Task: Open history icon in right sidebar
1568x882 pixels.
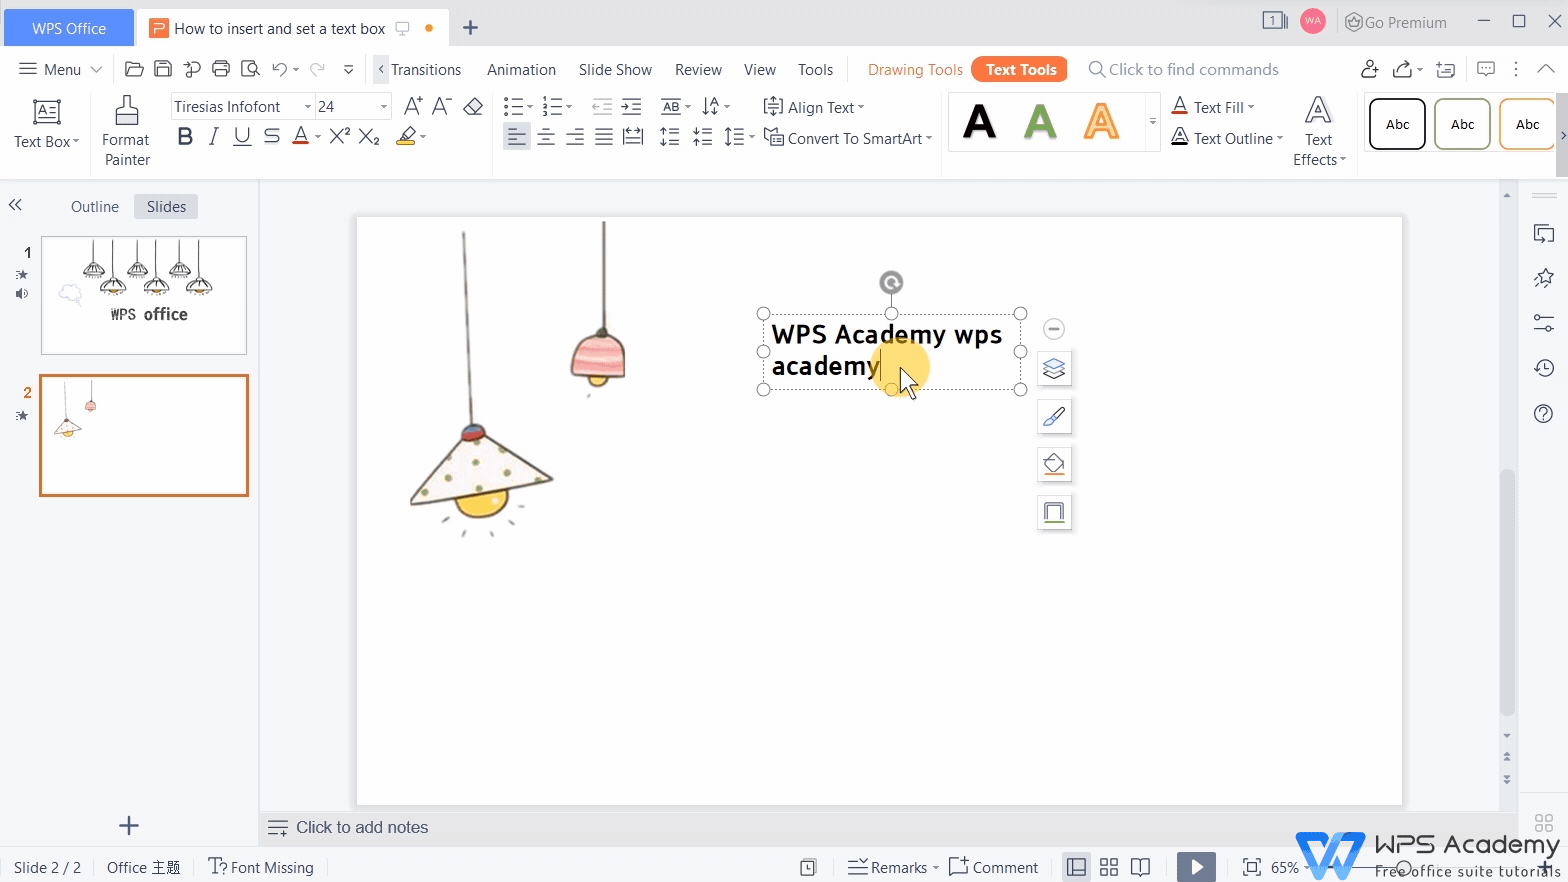Action: [x=1543, y=369]
